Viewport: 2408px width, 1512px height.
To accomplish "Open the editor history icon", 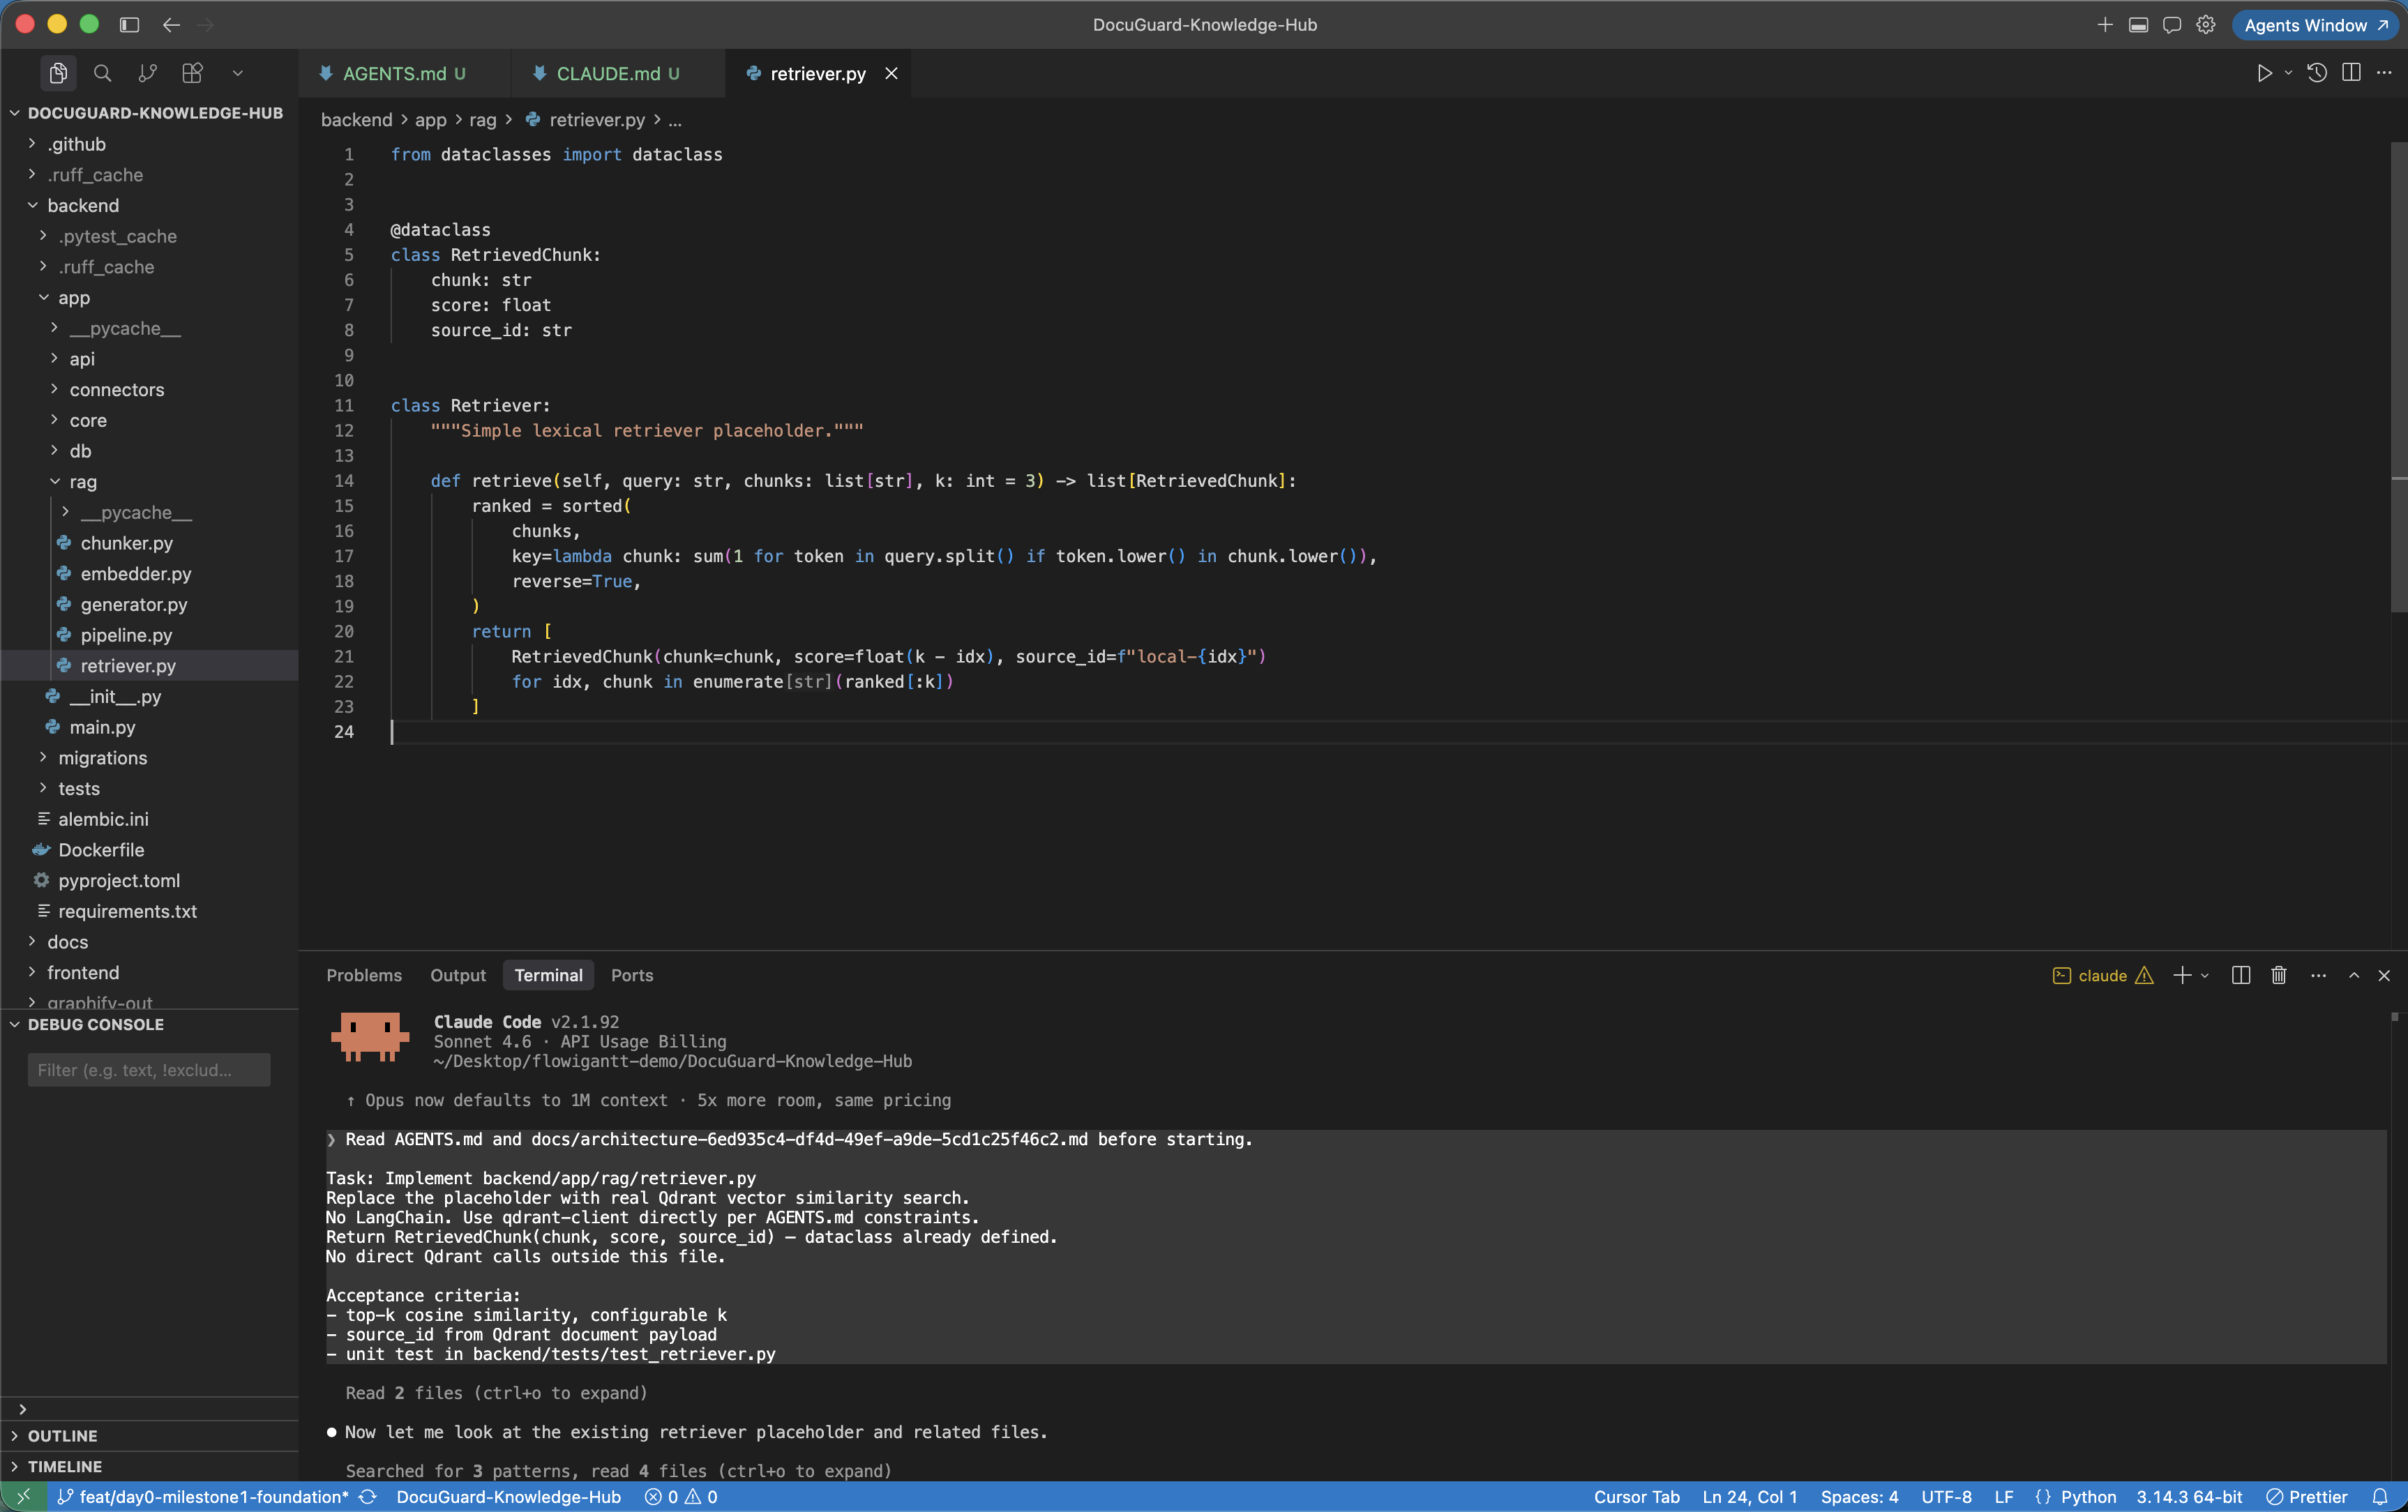I will click(x=2317, y=73).
